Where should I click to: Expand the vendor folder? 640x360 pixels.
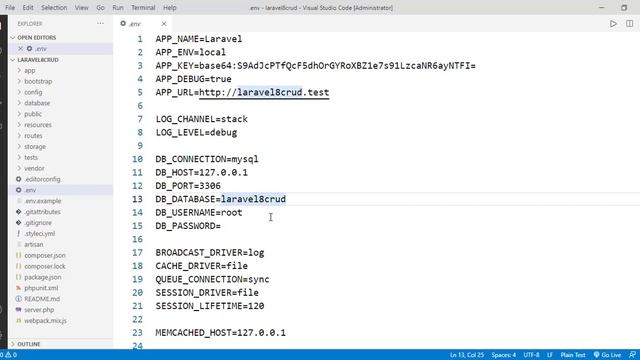[x=31, y=168]
